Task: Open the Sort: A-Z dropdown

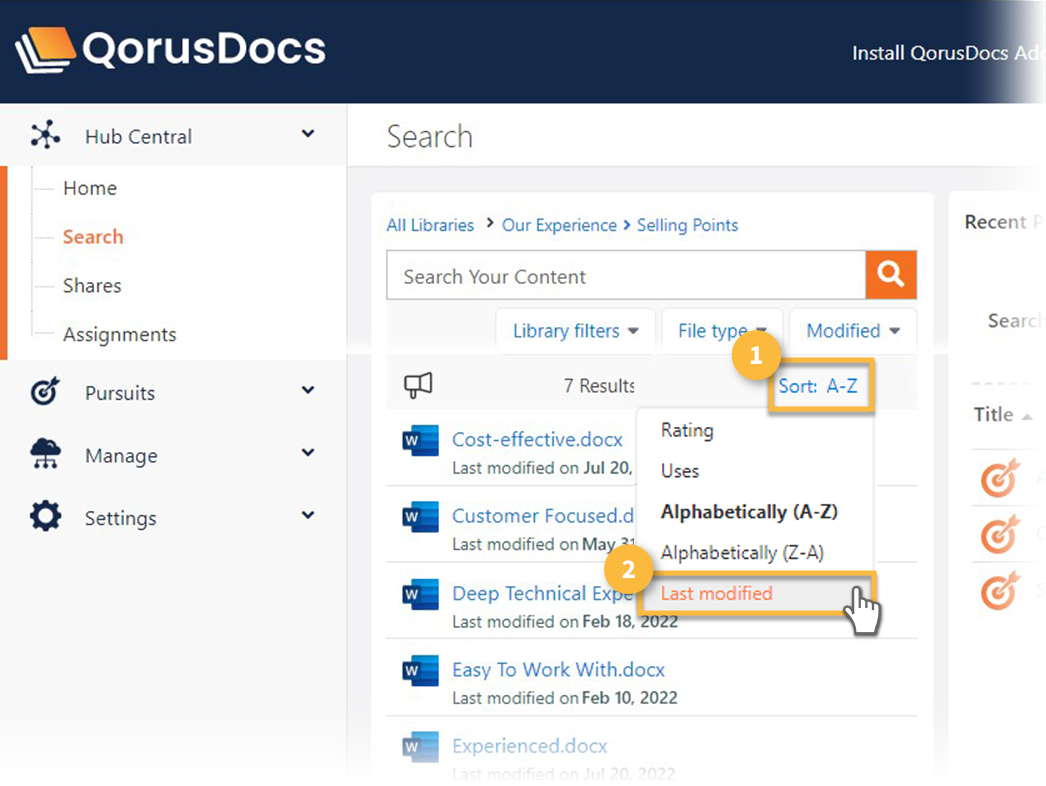Action: (819, 386)
